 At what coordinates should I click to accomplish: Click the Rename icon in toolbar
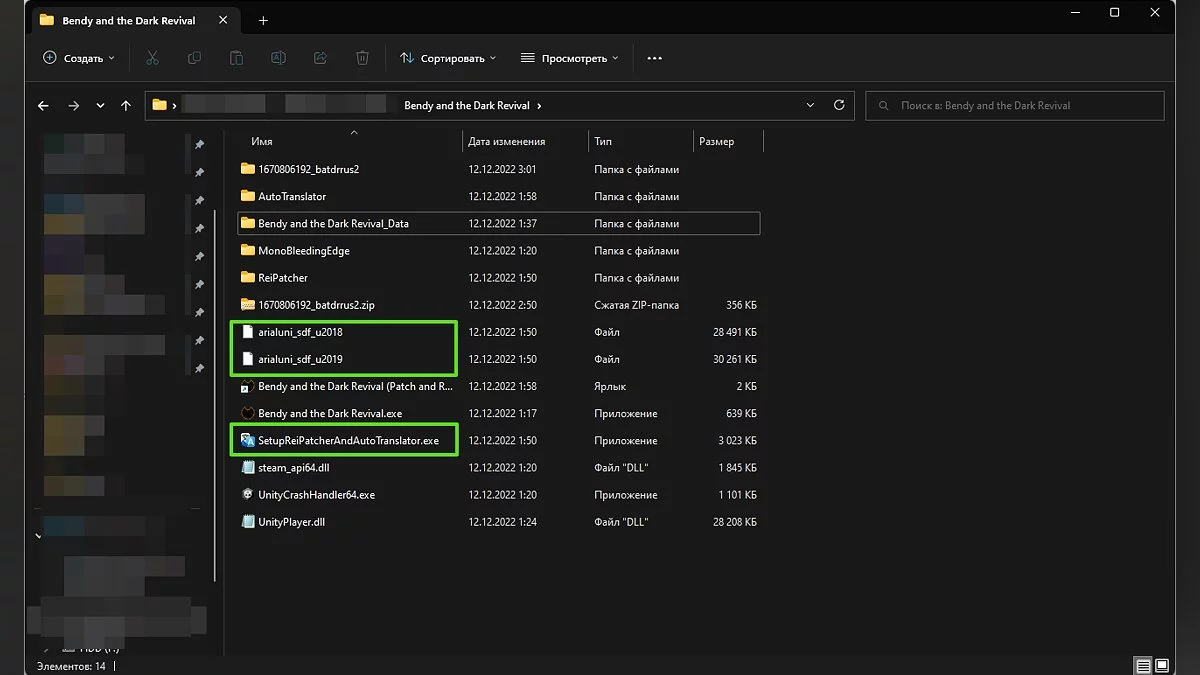[x=278, y=58]
